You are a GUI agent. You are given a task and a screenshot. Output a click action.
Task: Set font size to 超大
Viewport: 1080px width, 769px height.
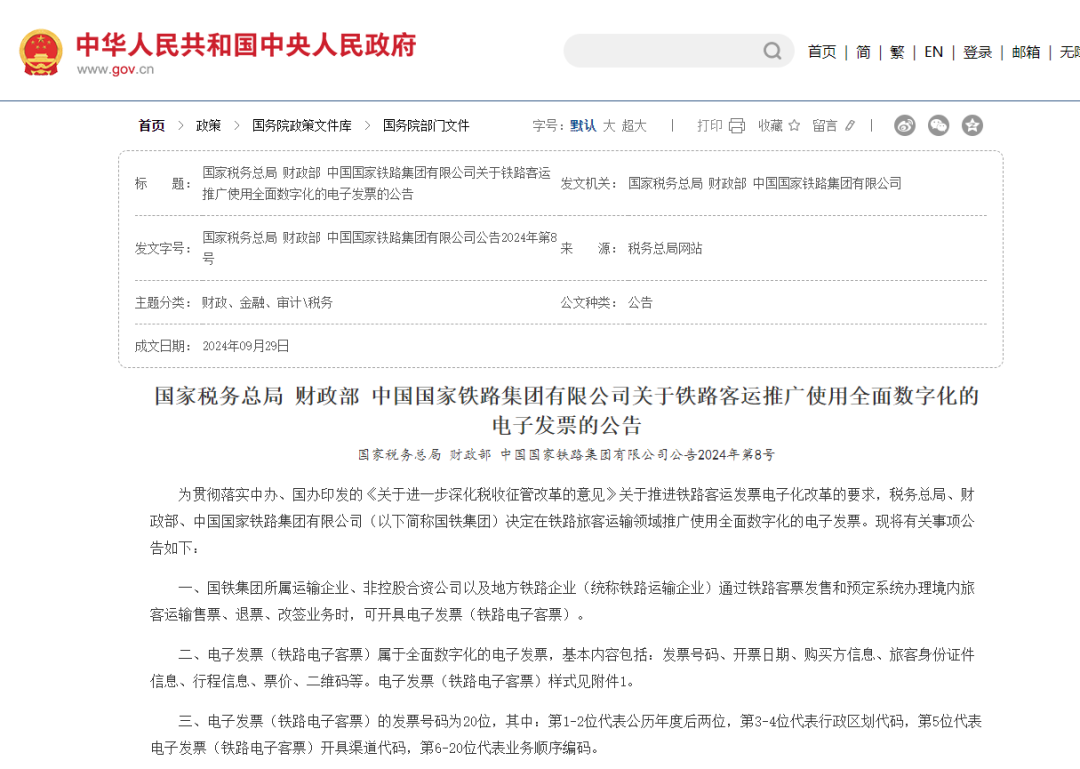tap(634, 126)
